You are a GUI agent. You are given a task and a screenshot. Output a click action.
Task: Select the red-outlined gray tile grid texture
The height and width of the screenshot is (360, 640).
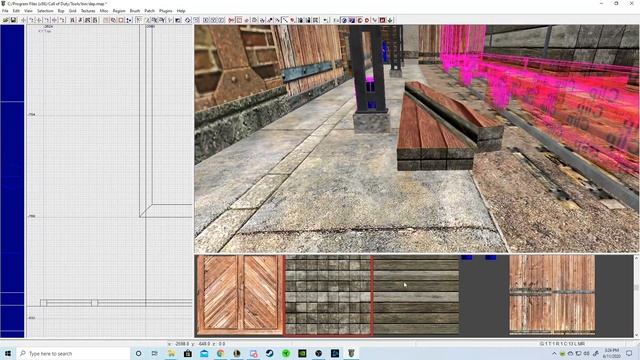click(x=328, y=295)
